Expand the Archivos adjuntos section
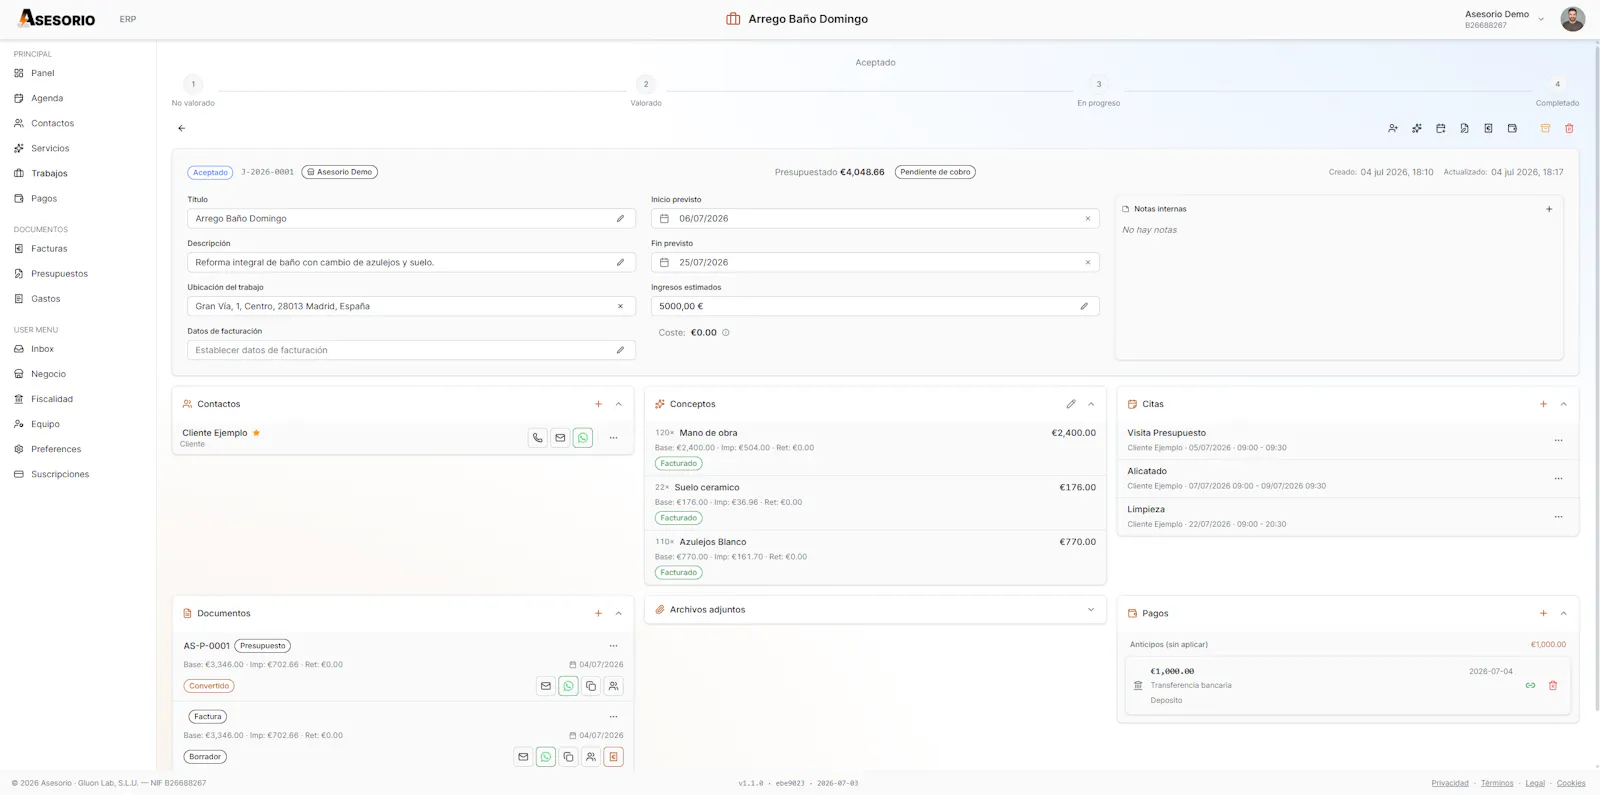 tap(1091, 609)
